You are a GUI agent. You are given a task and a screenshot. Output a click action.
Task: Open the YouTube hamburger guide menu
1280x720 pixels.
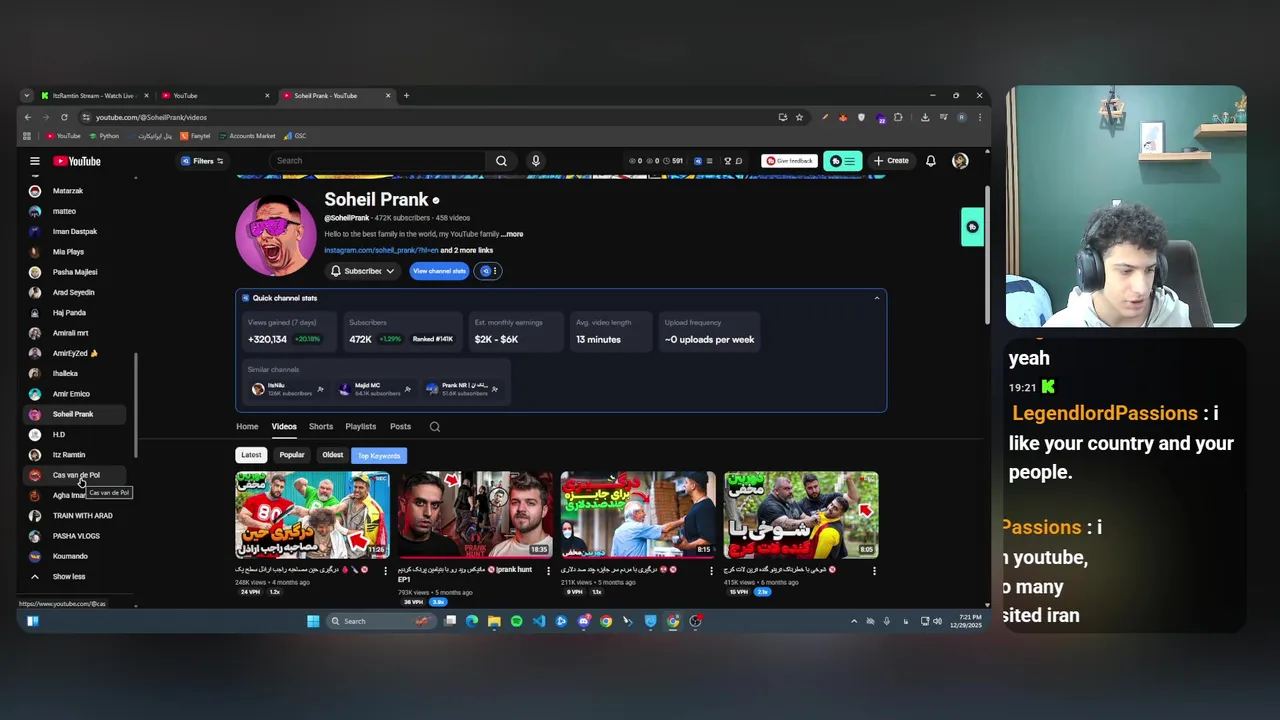[35, 161]
